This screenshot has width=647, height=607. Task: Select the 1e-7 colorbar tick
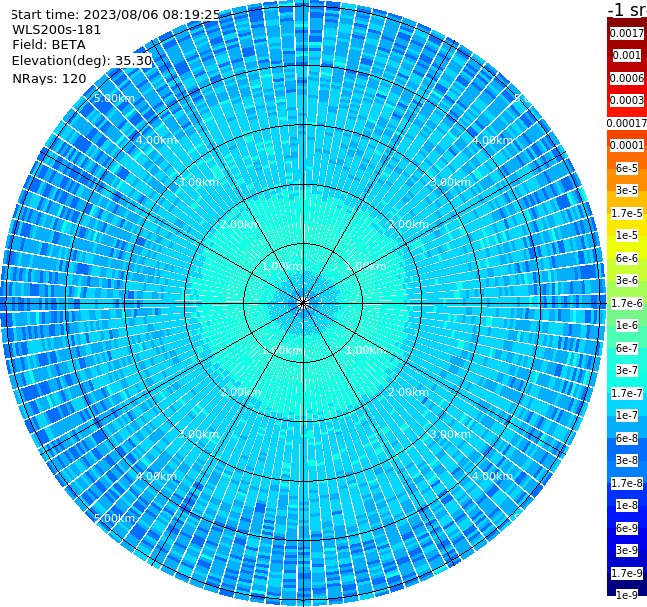(x=627, y=415)
